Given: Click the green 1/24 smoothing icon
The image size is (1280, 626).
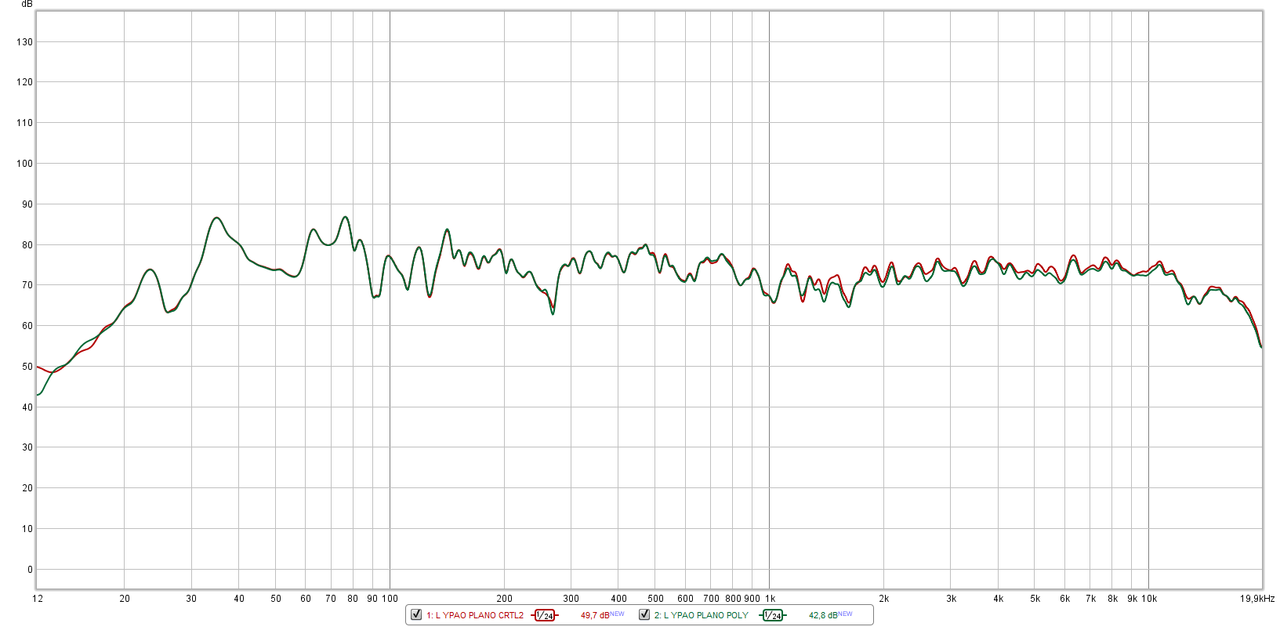Looking at the screenshot, I should pos(773,615).
